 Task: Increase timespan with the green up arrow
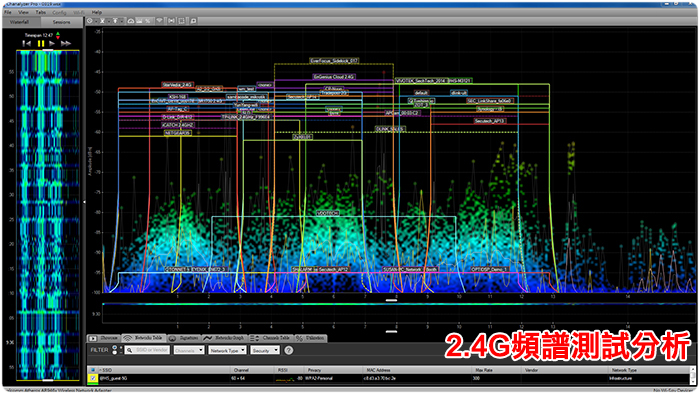point(58,33)
